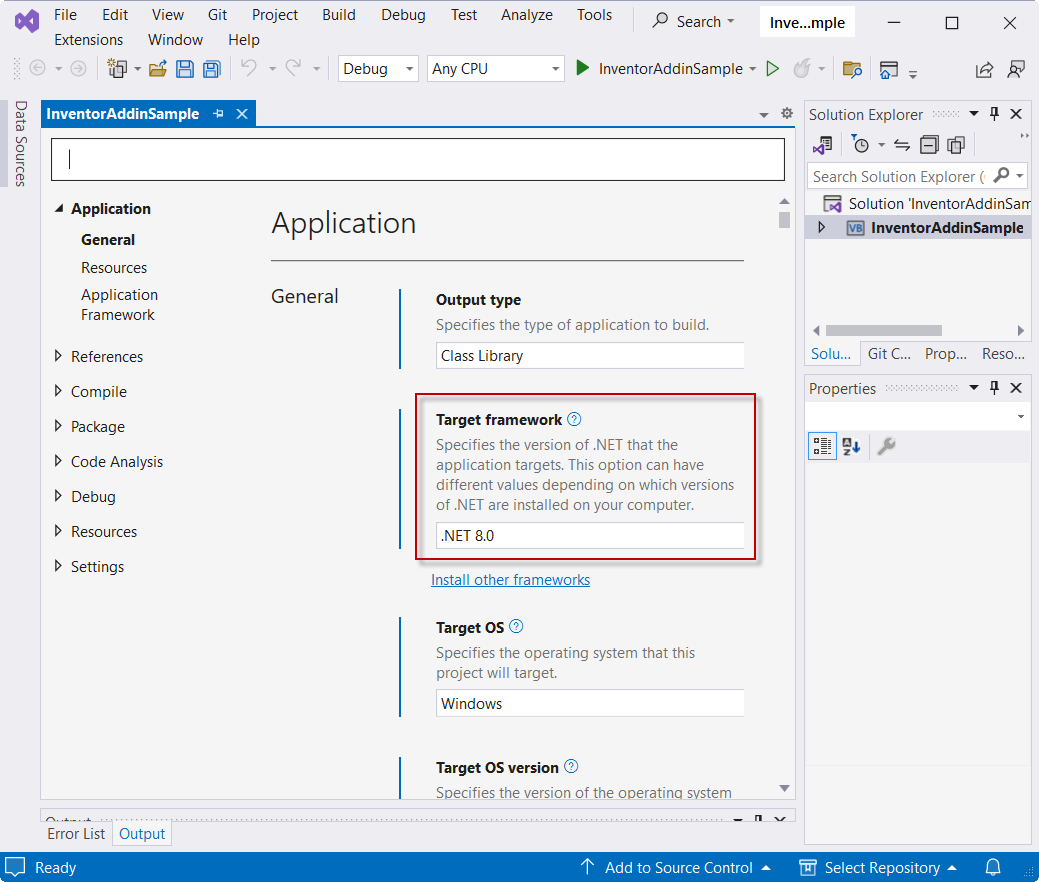Click Start Without Debugging outline play icon
1039x882 pixels.
772,68
